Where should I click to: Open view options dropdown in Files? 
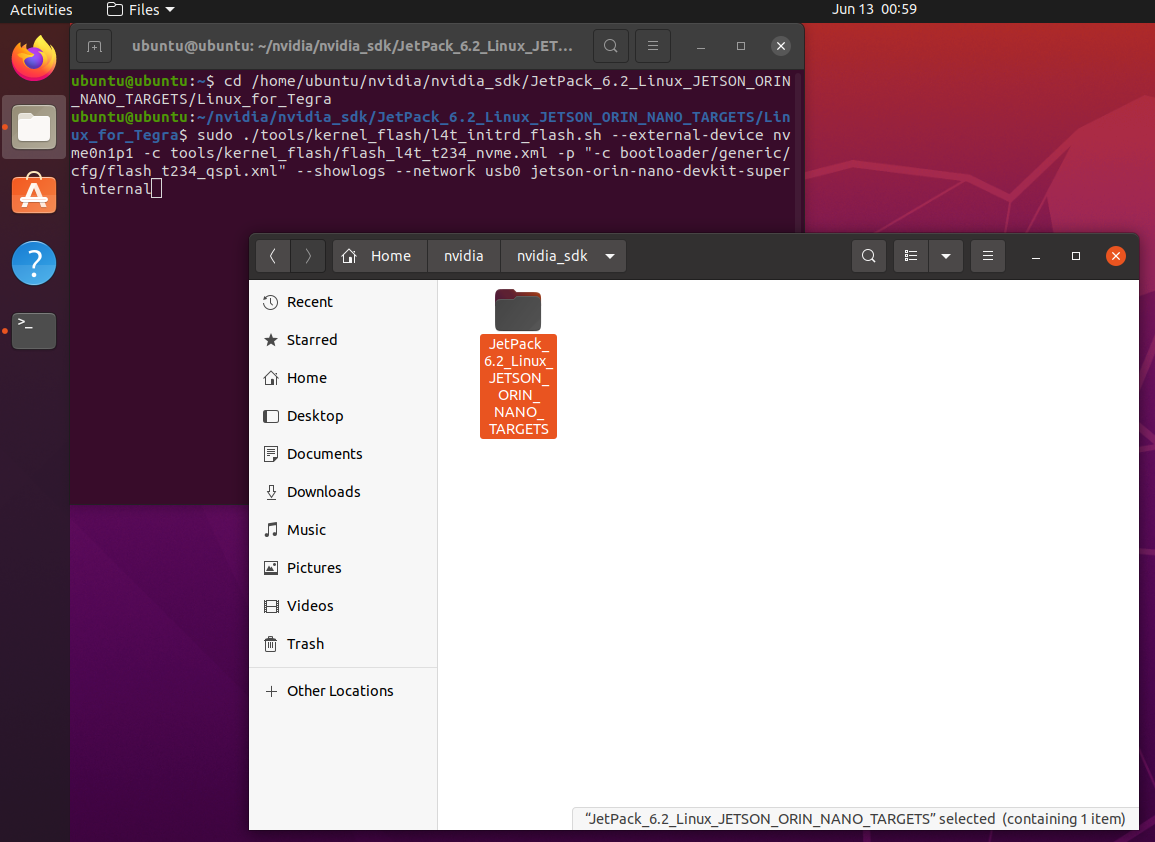click(x=946, y=256)
